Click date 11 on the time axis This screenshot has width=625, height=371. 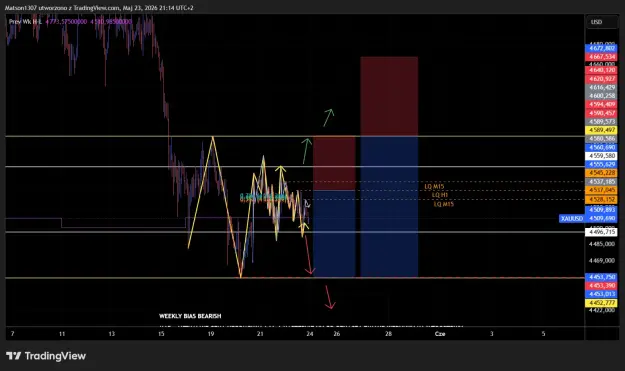[62, 334]
